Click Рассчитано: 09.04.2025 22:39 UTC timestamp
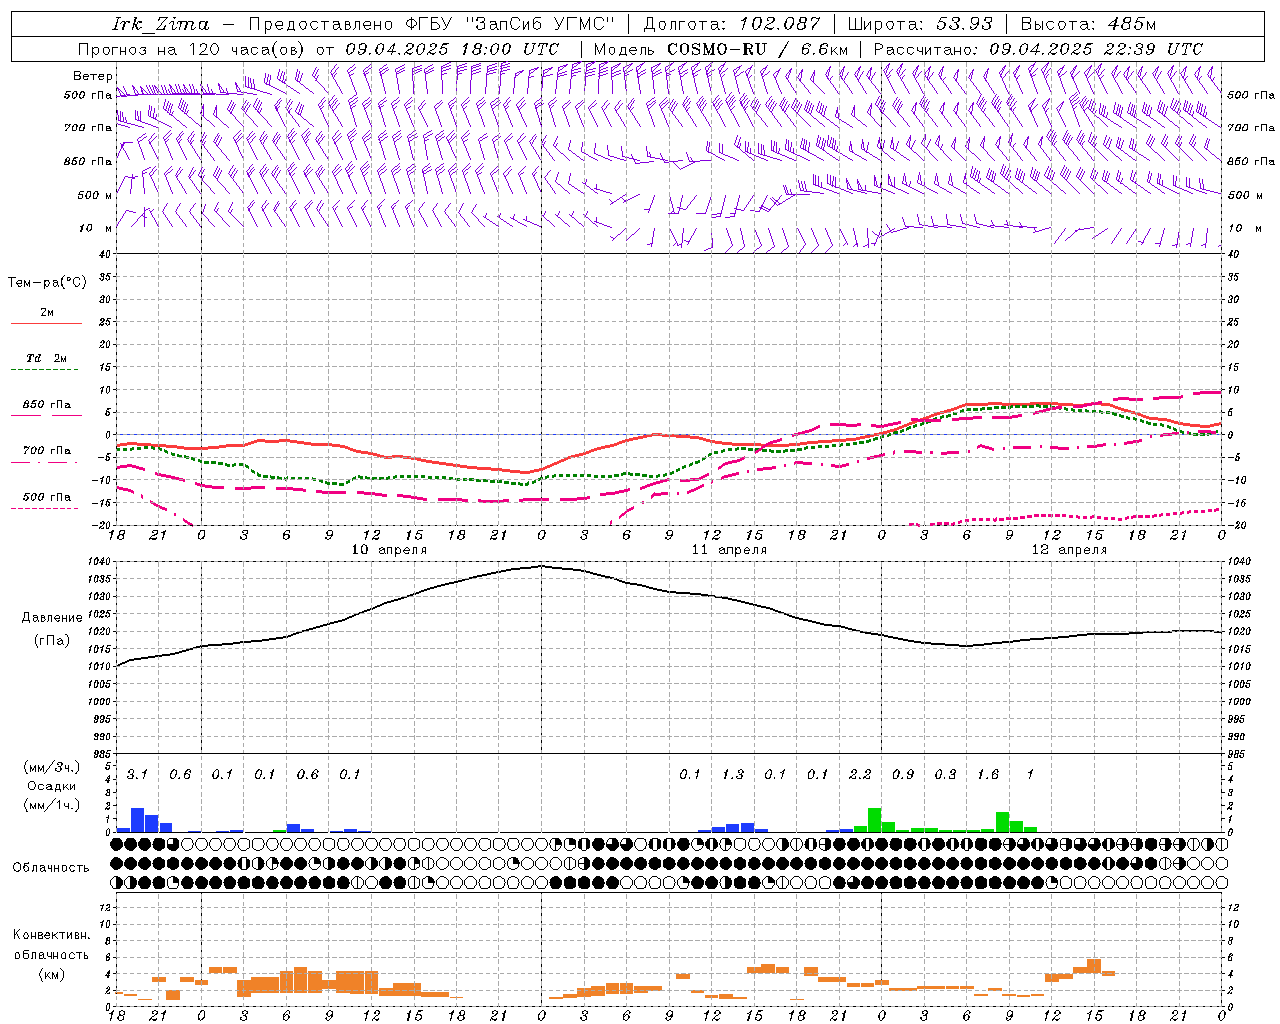The height and width of the screenshot is (1024, 1280). tap(1038, 49)
